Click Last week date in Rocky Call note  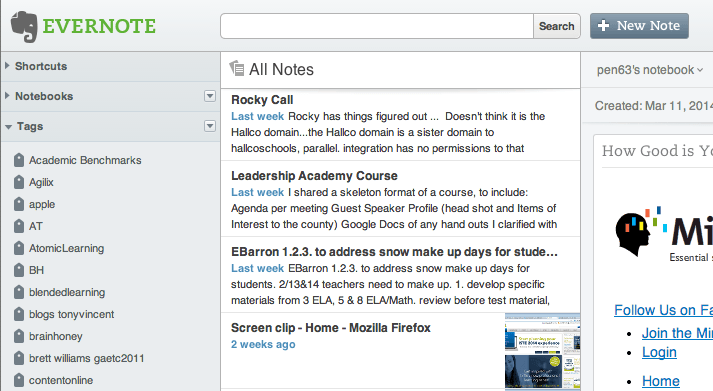pos(257,116)
